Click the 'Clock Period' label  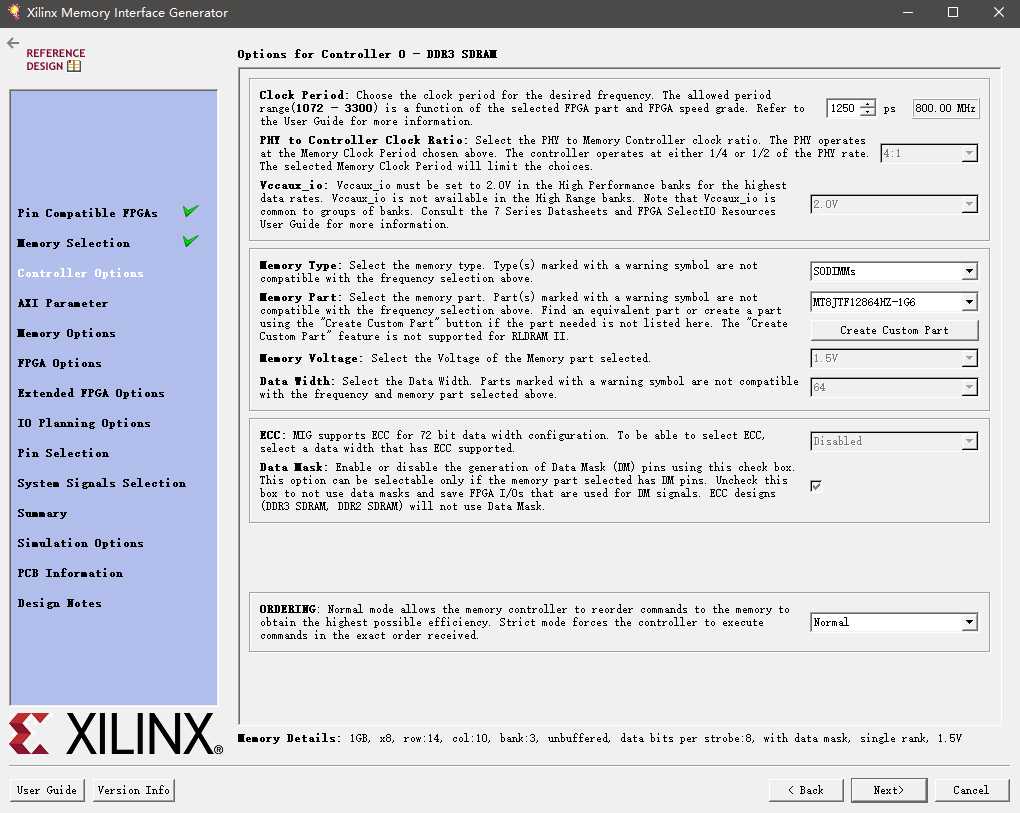pos(303,95)
